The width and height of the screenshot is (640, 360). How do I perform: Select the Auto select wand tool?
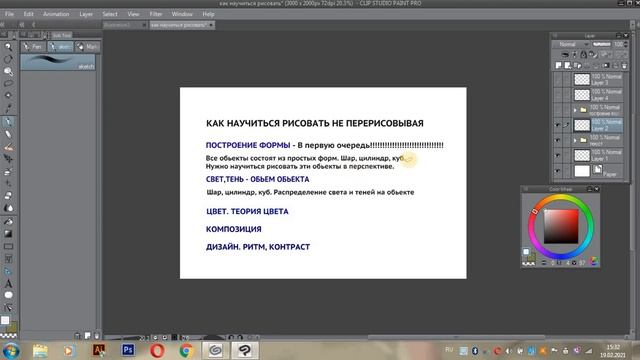point(8,96)
